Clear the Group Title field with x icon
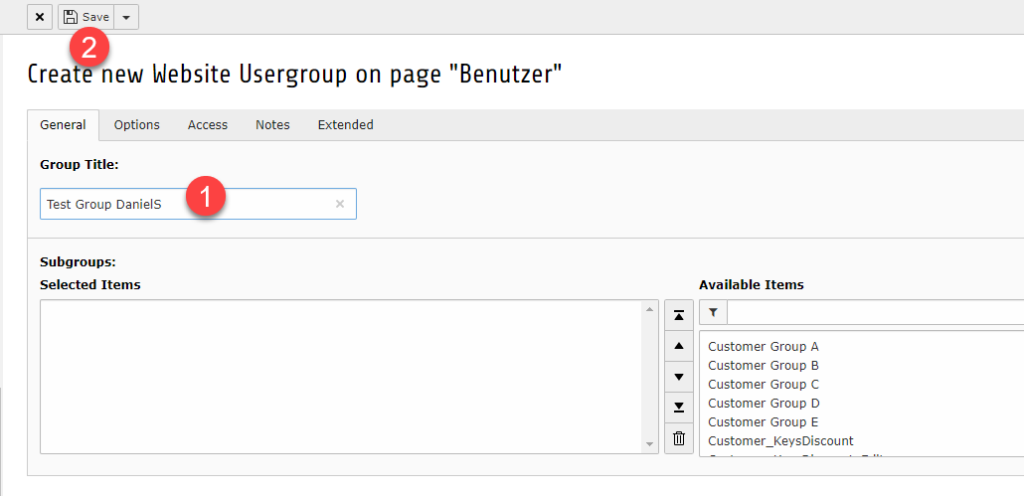The image size is (1024, 496). point(339,204)
